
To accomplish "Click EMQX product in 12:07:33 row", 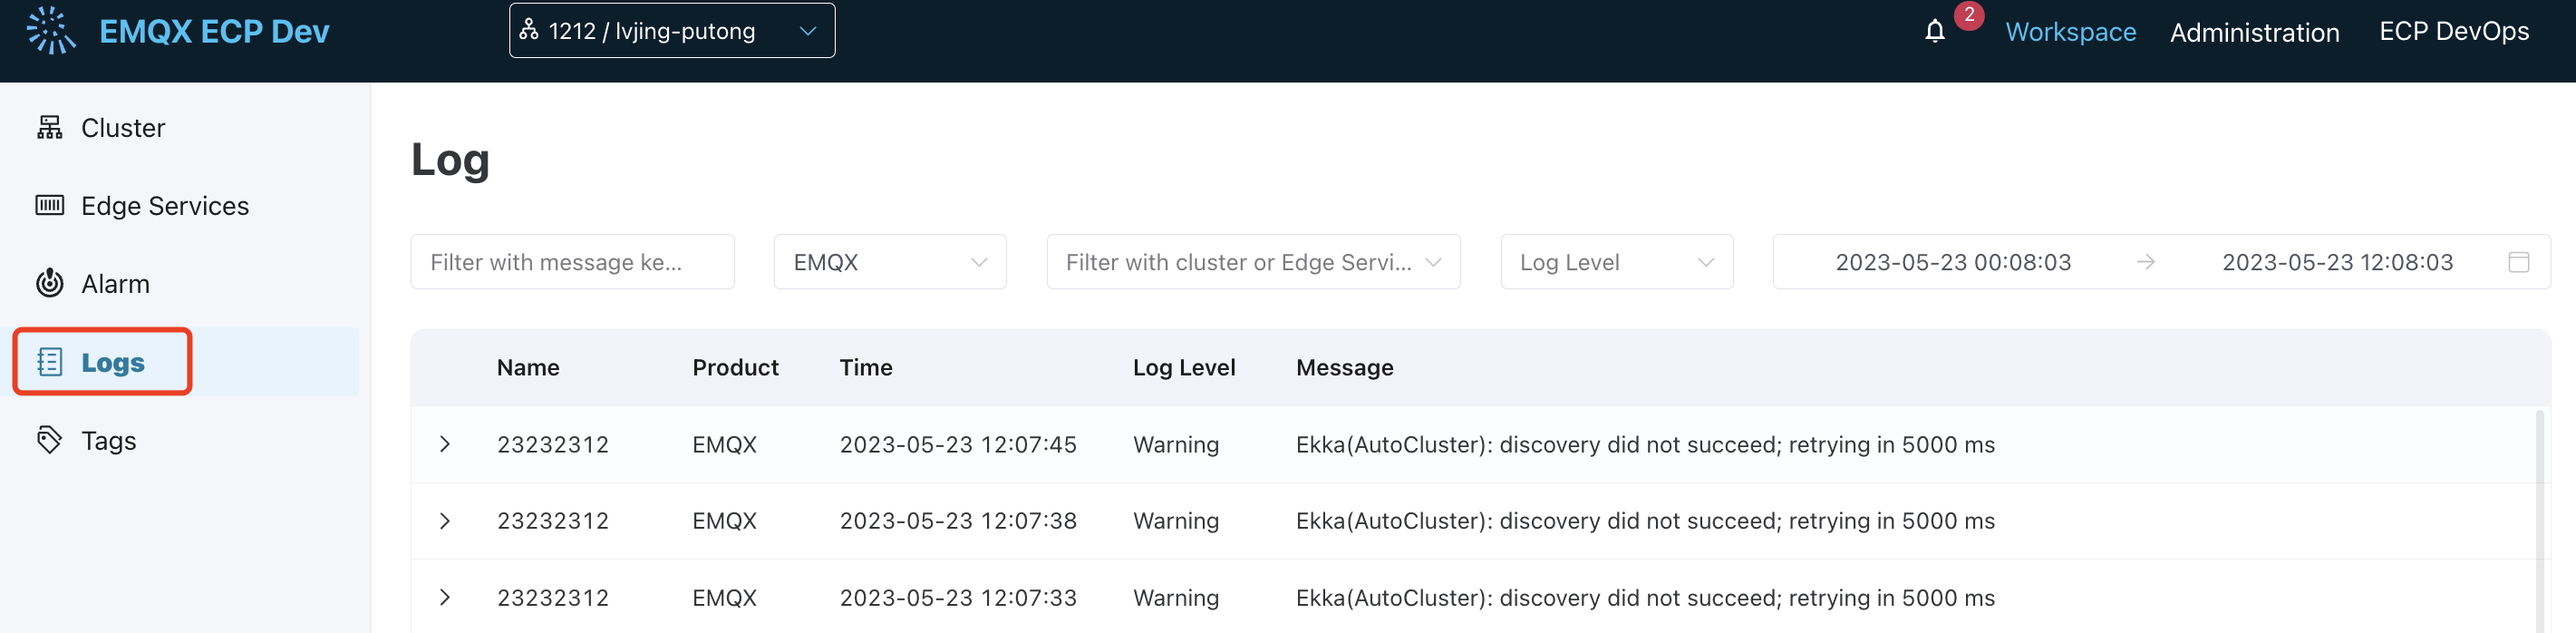I will [x=724, y=597].
